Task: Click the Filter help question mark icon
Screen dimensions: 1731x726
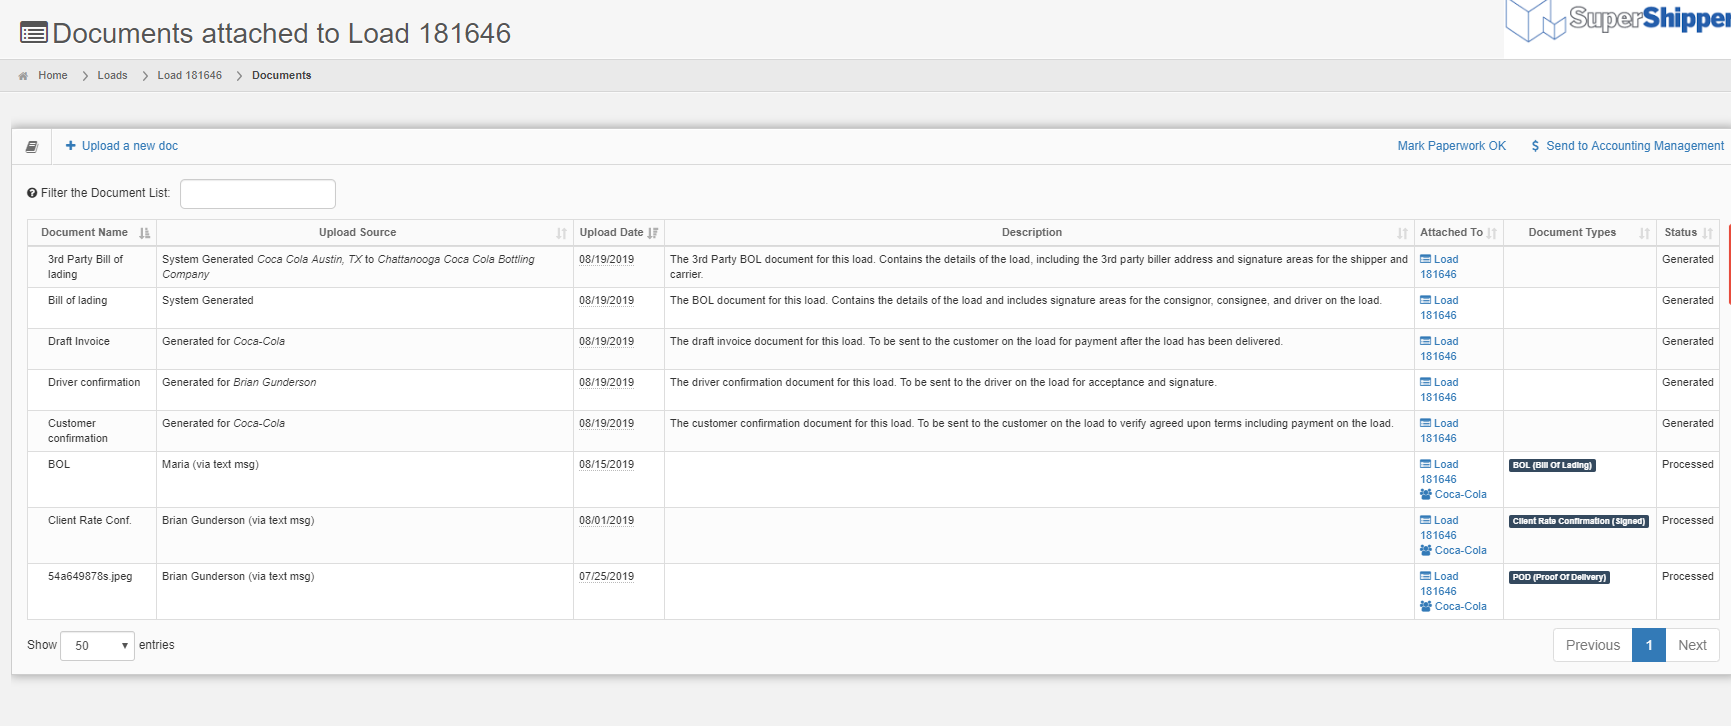Action: (32, 193)
